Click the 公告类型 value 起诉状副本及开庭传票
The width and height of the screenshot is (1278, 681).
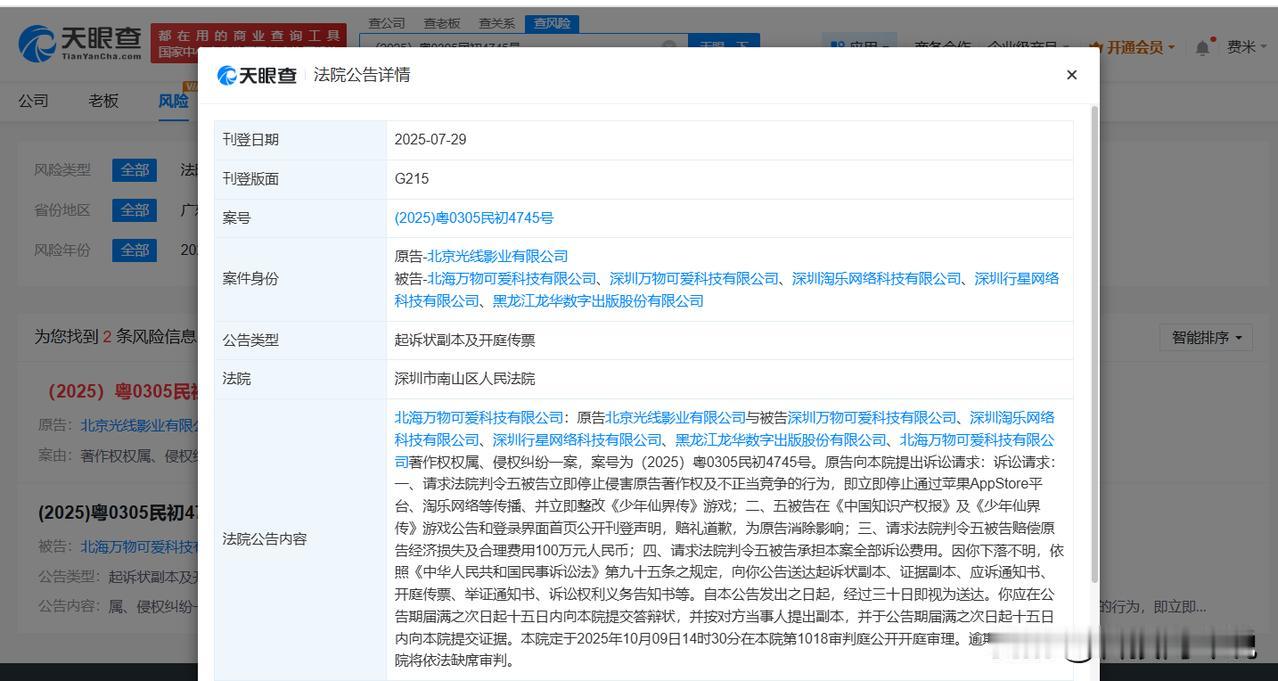click(x=465, y=340)
